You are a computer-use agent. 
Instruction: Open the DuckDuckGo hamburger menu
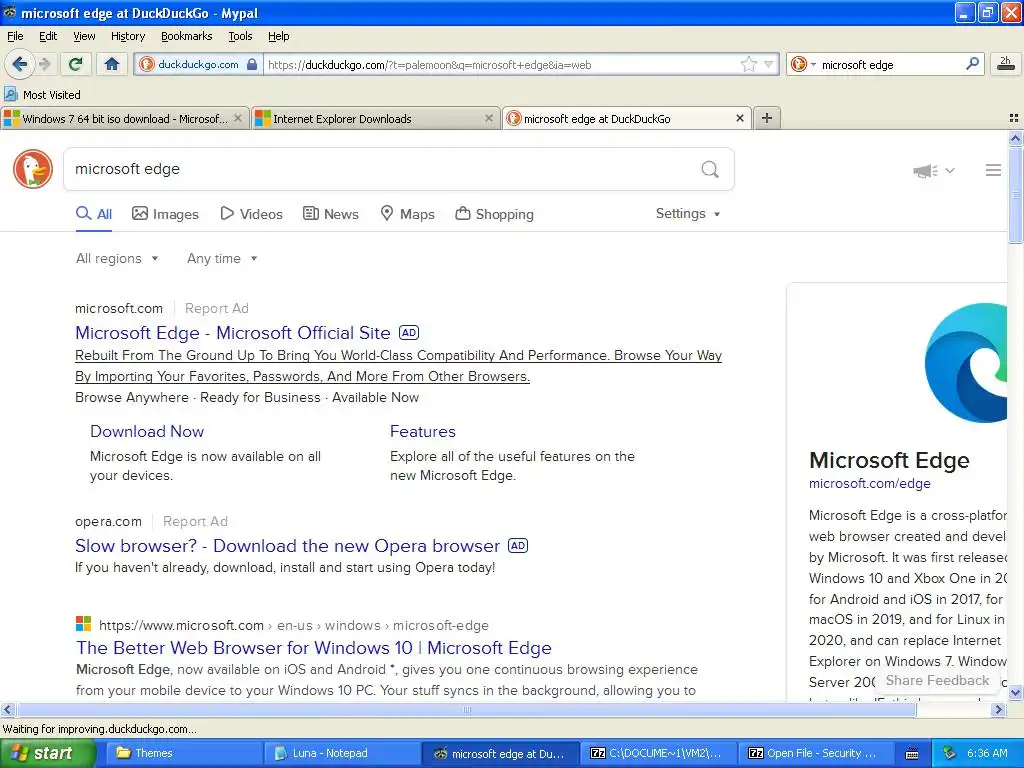993,170
